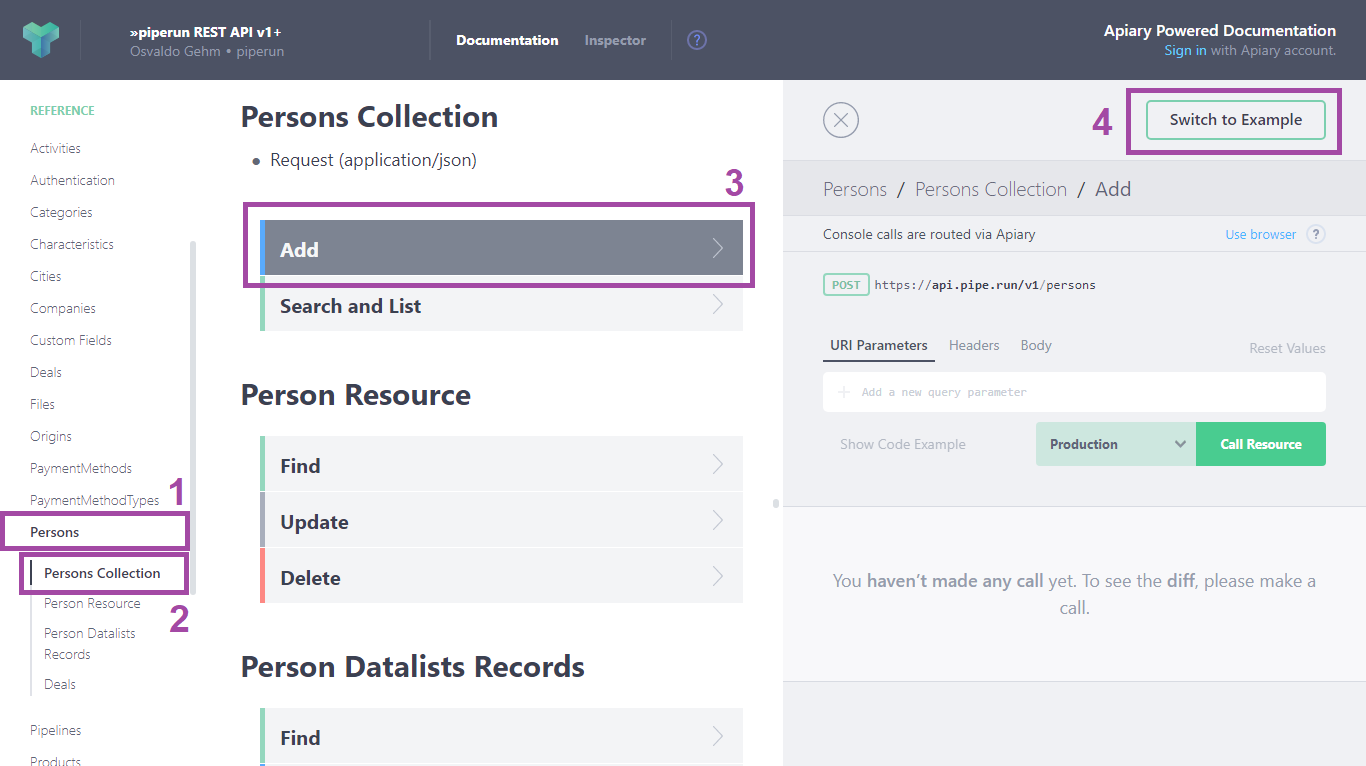Click the Persons breadcrumb
The width and height of the screenshot is (1366, 766).
(855, 189)
